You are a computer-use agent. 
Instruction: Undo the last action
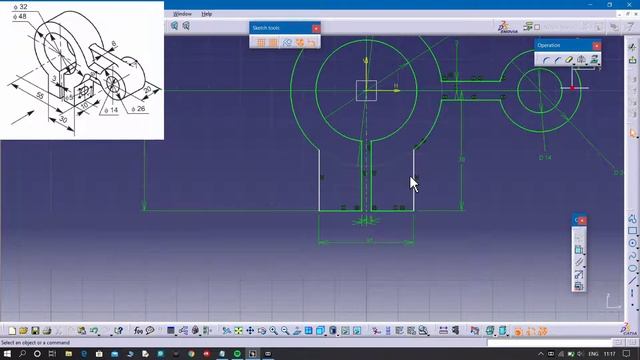point(94,331)
